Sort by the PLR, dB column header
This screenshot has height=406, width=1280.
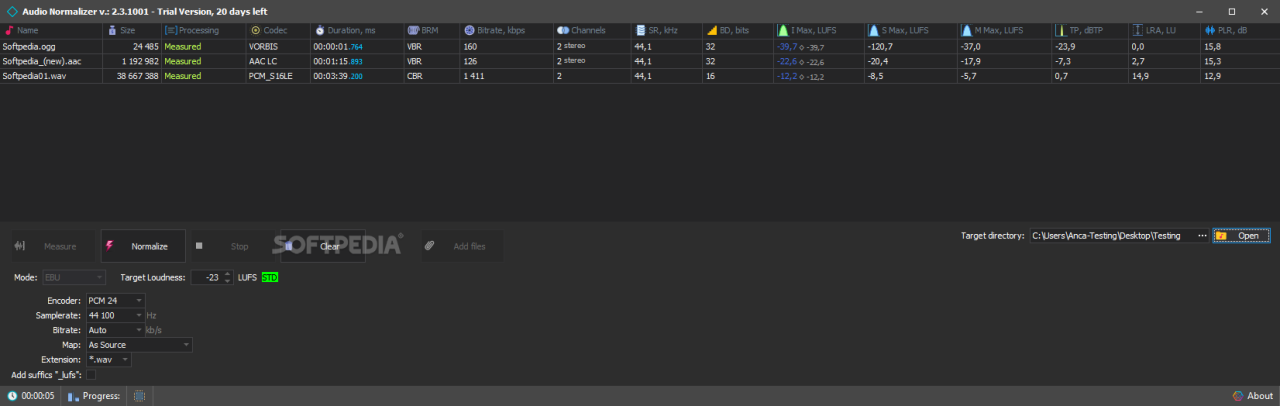coord(1240,31)
